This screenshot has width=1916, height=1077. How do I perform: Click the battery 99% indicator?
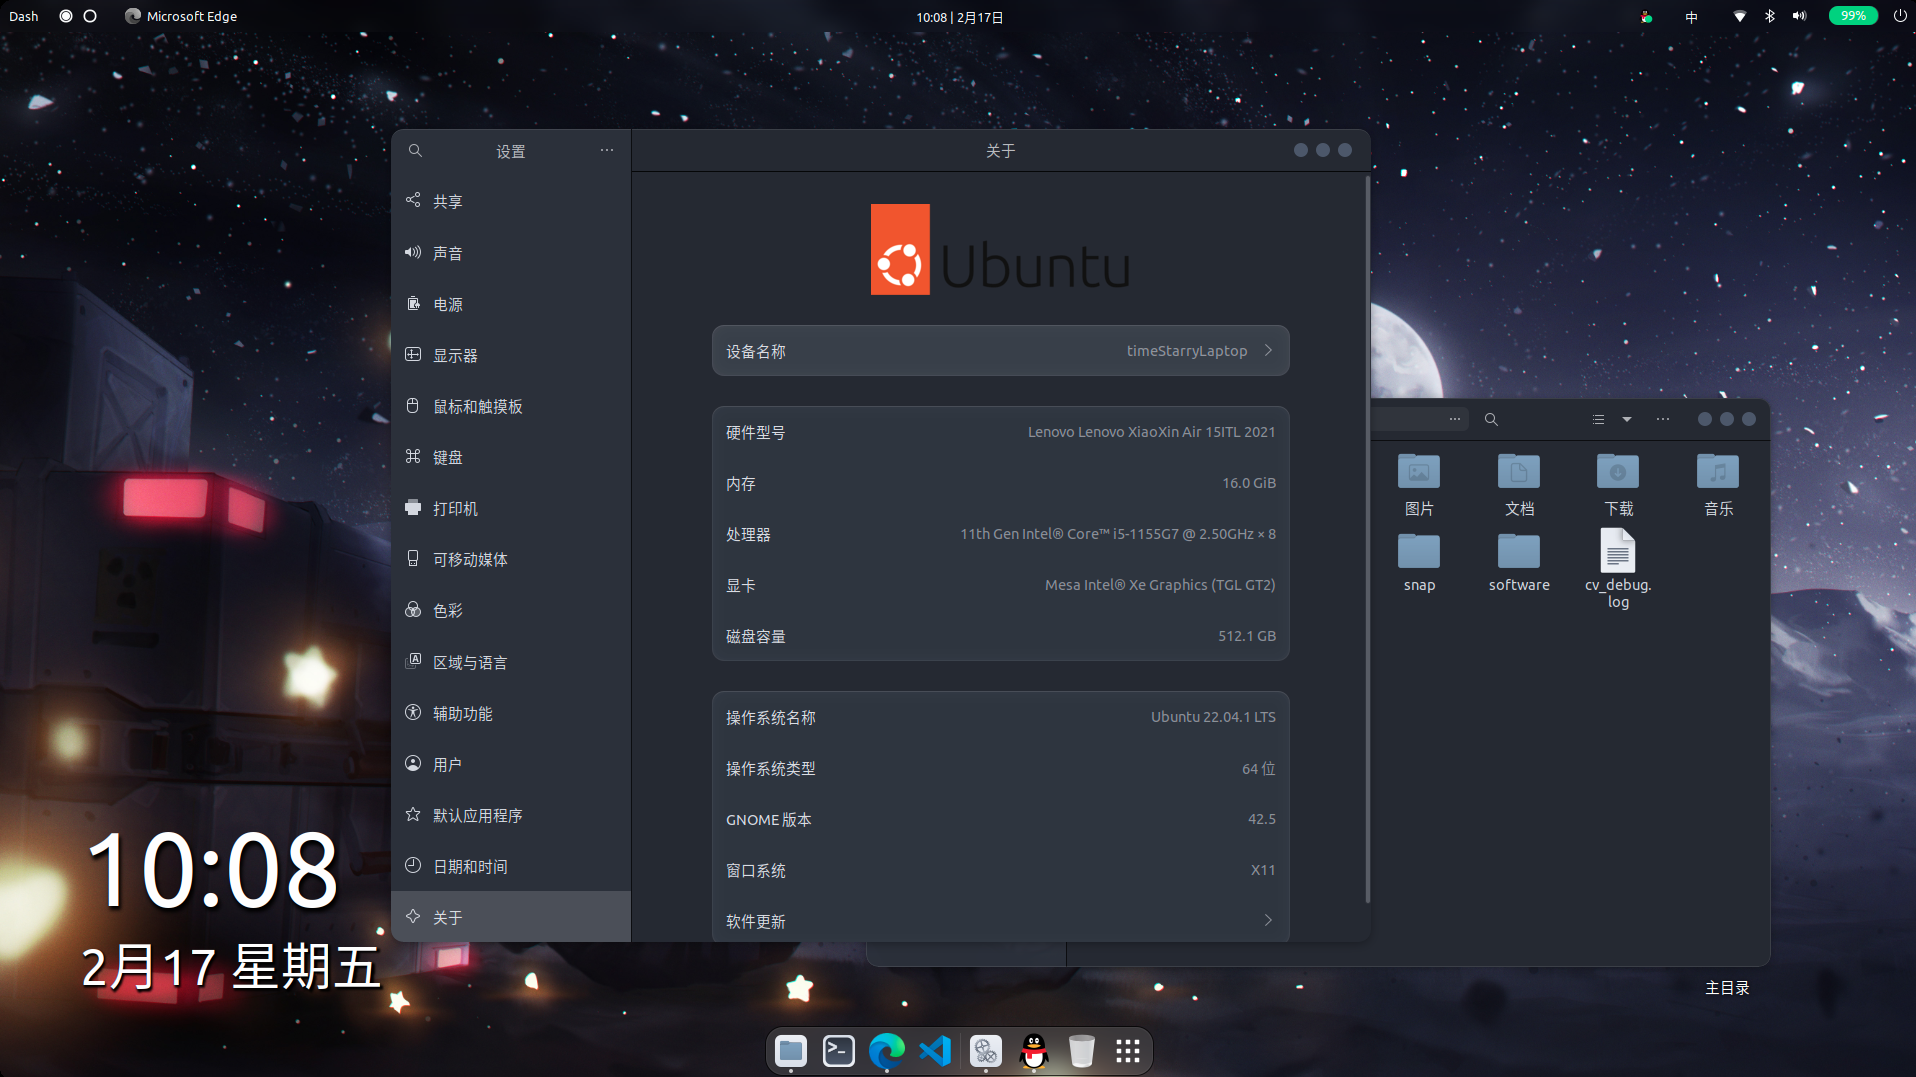1853,16
